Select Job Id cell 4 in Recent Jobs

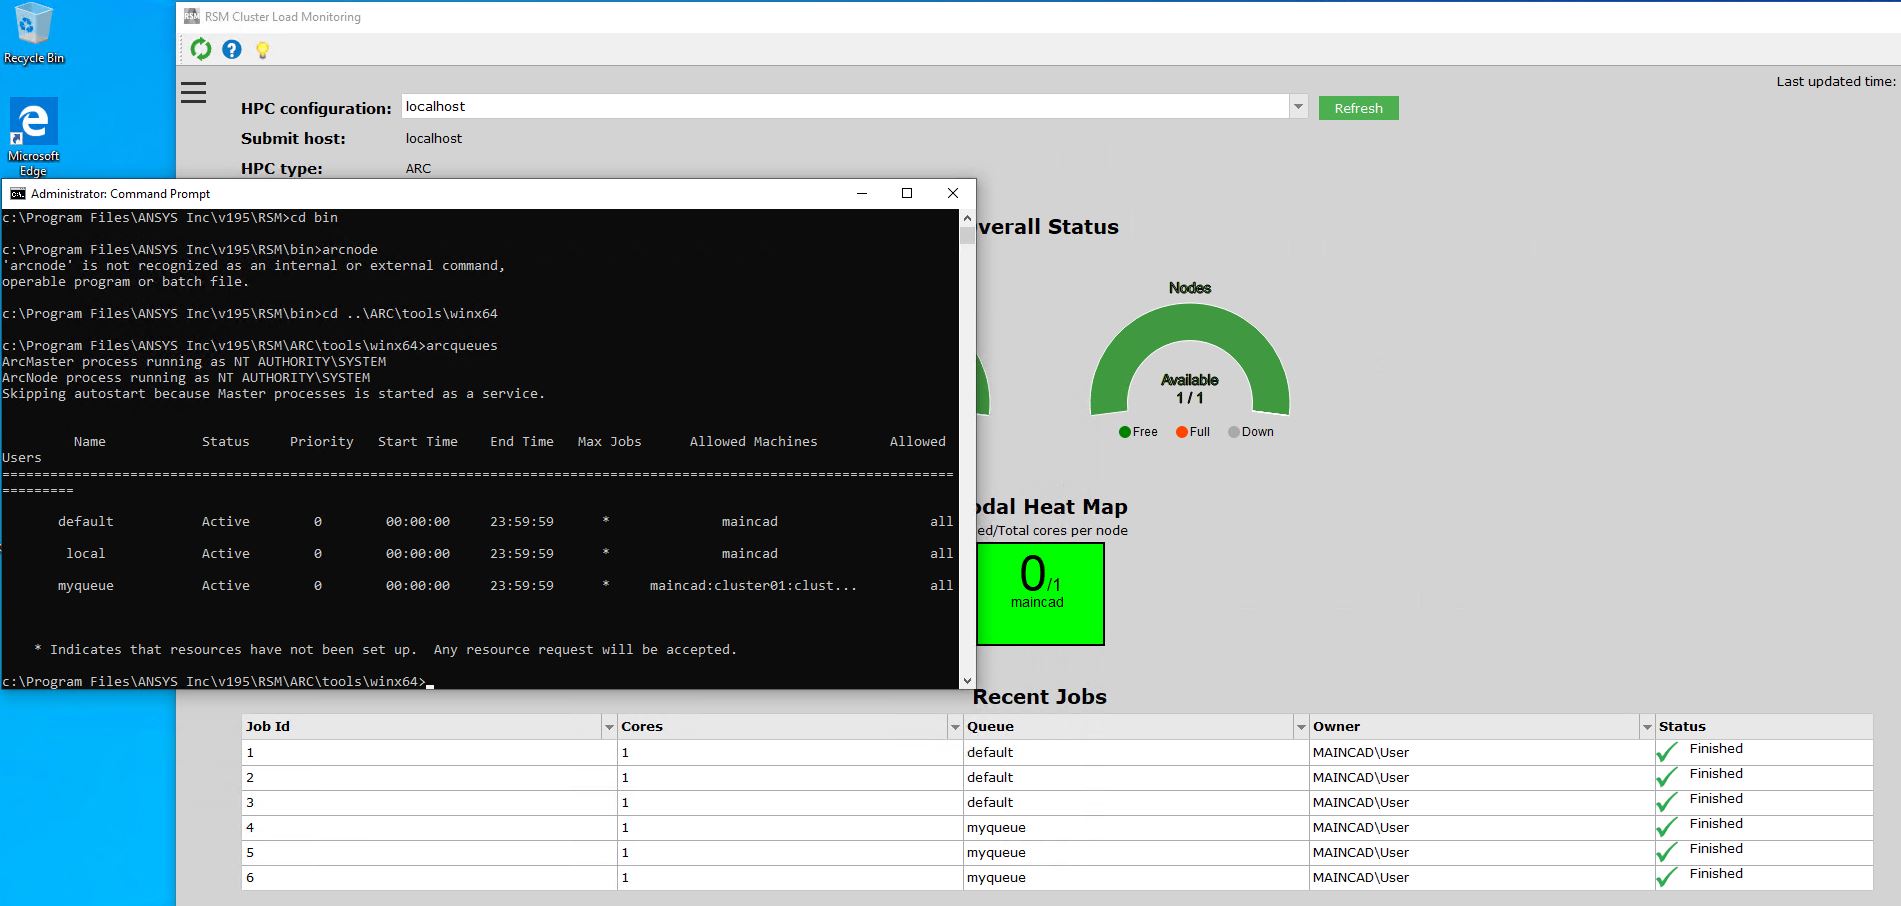point(429,827)
